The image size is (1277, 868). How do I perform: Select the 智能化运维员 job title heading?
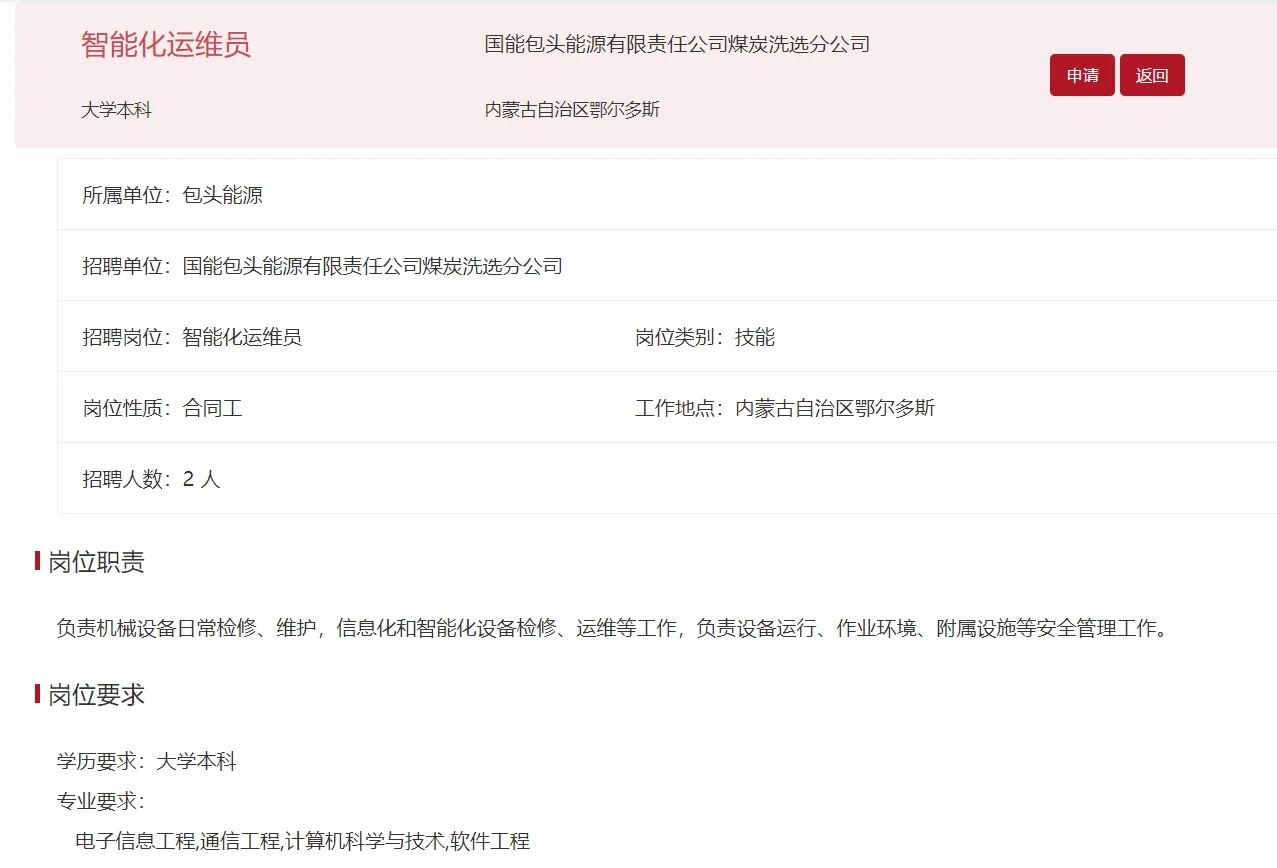pyautogui.click(x=166, y=45)
